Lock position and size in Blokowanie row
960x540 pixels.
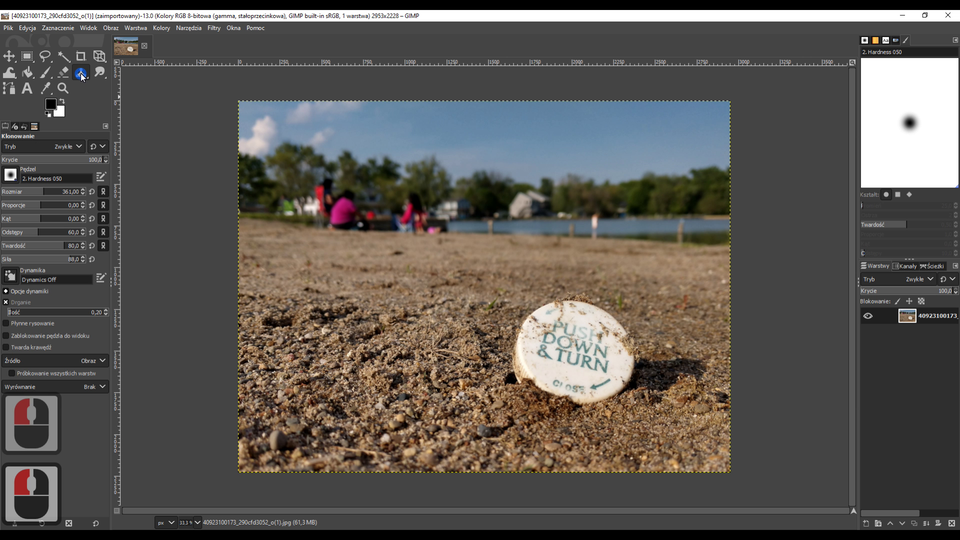click(x=909, y=301)
